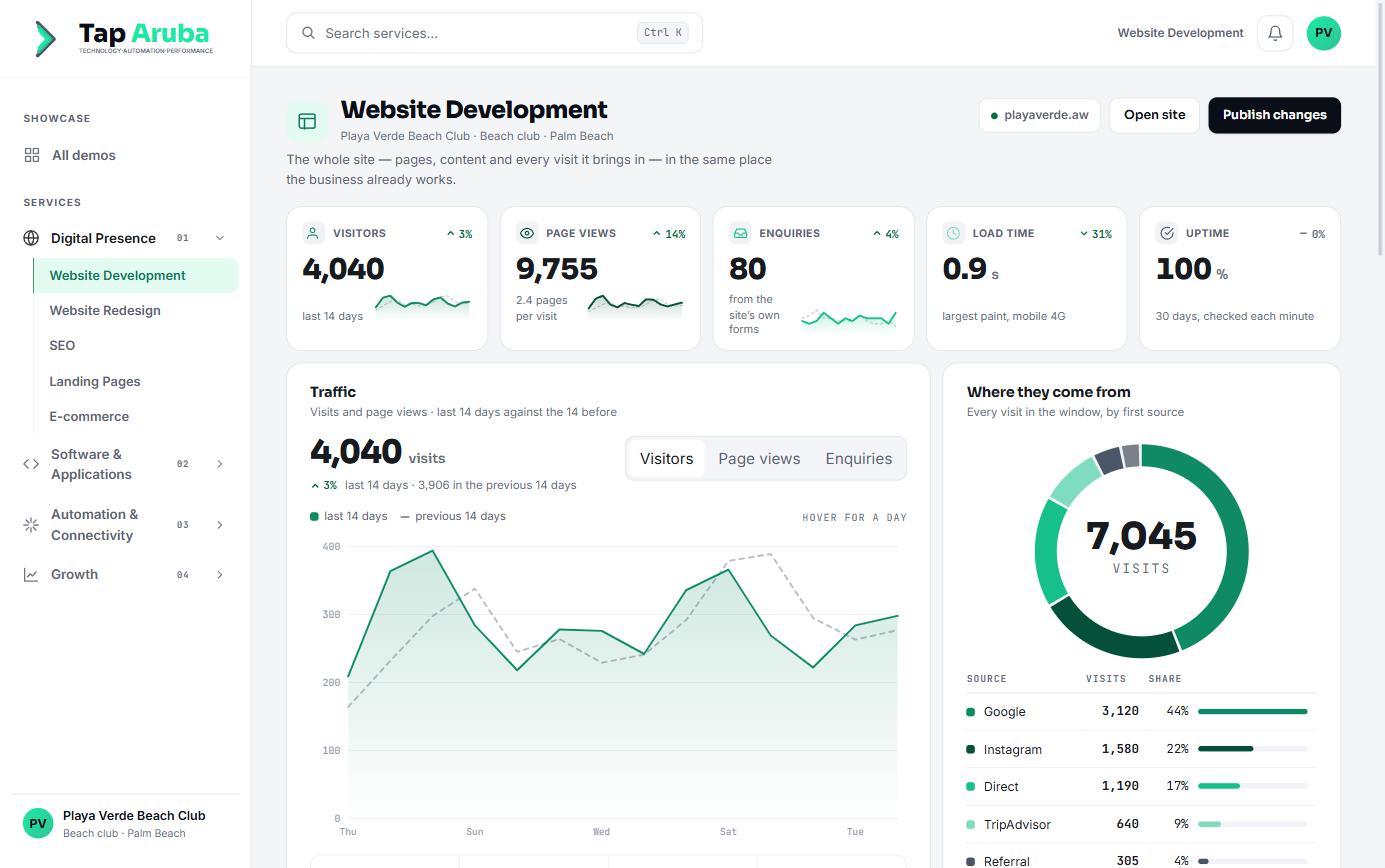Click the Digital Presence globe icon

31,238
